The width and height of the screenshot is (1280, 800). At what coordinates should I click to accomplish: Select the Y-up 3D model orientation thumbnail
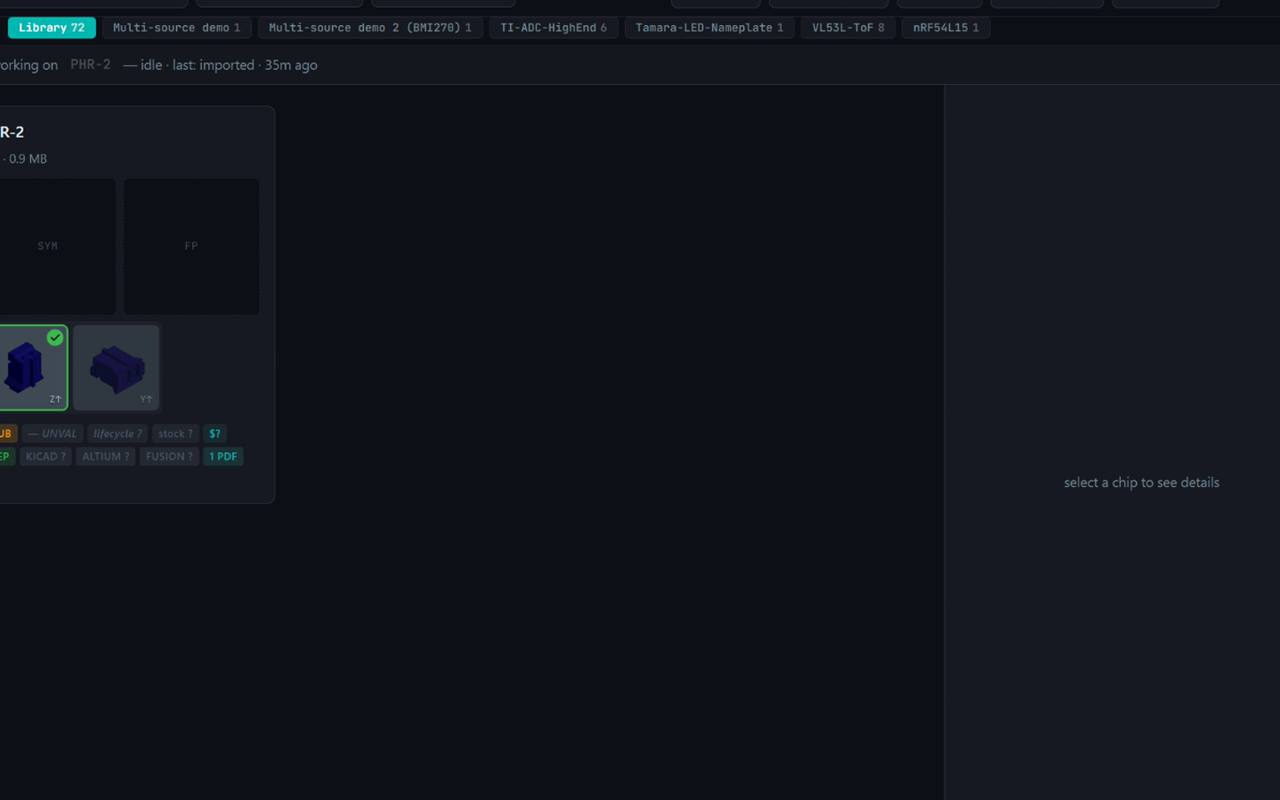pos(116,368)
